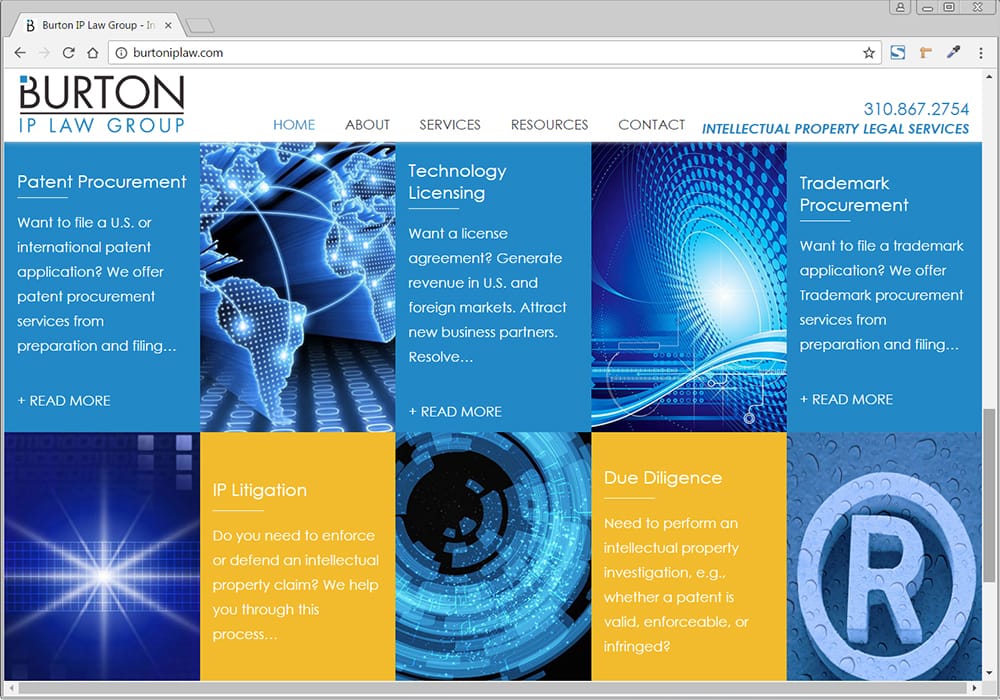Screen dimensions: 1000x700
Task: Open a new tab with the new tab button
Action: click(201, 26)
